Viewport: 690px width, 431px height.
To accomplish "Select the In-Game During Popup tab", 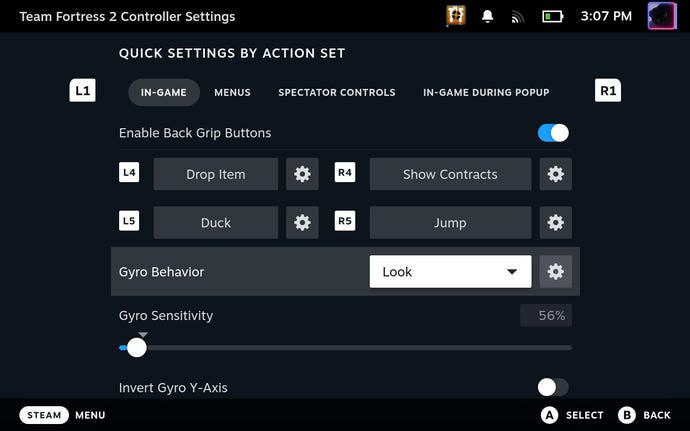I will coord(486,92).
